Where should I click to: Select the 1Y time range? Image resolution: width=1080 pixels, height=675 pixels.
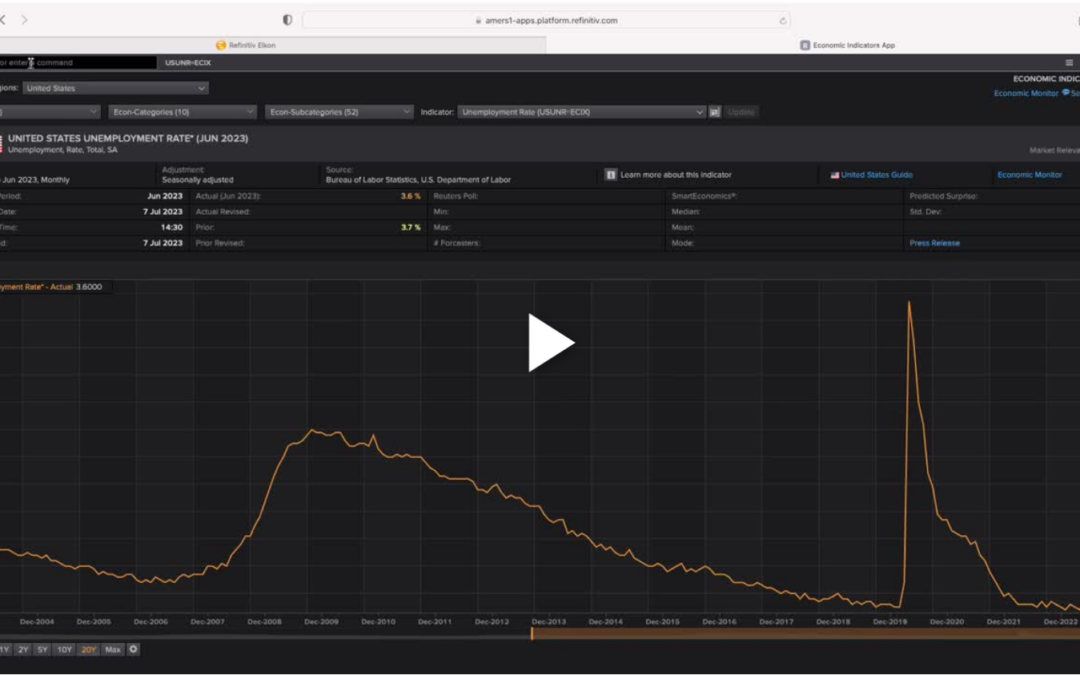pos(5,650)
